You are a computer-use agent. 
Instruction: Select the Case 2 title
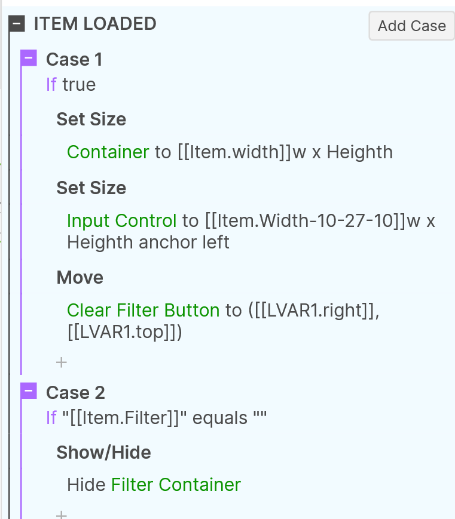click(76, 393)
